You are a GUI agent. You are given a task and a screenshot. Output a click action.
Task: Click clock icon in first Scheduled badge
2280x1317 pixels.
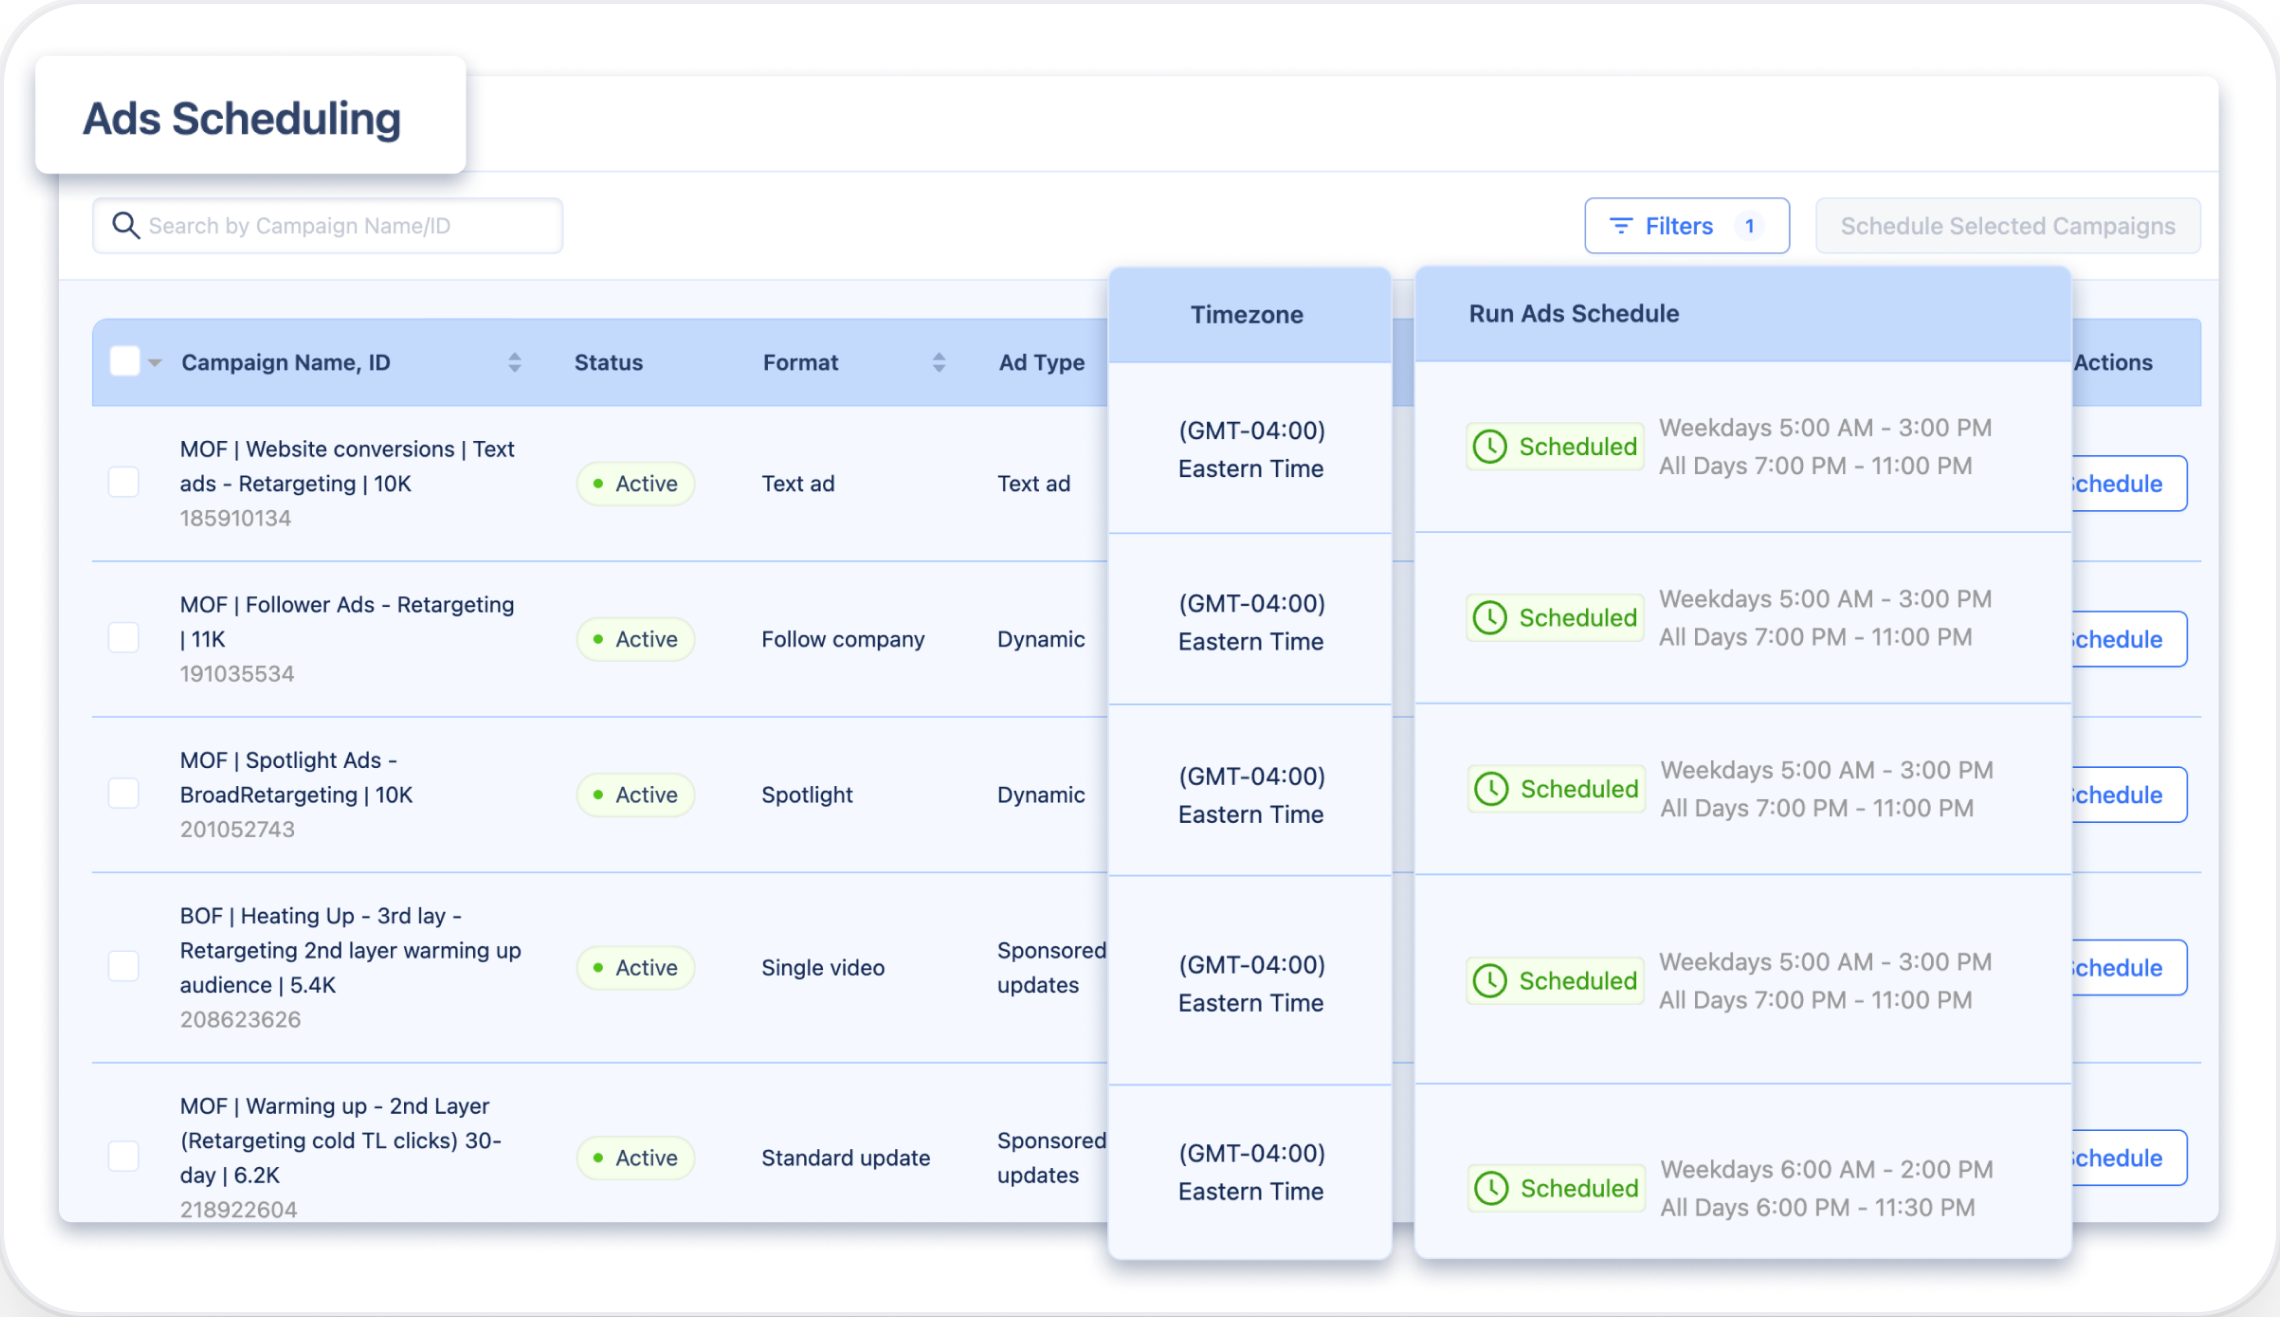coord(1490,447)
